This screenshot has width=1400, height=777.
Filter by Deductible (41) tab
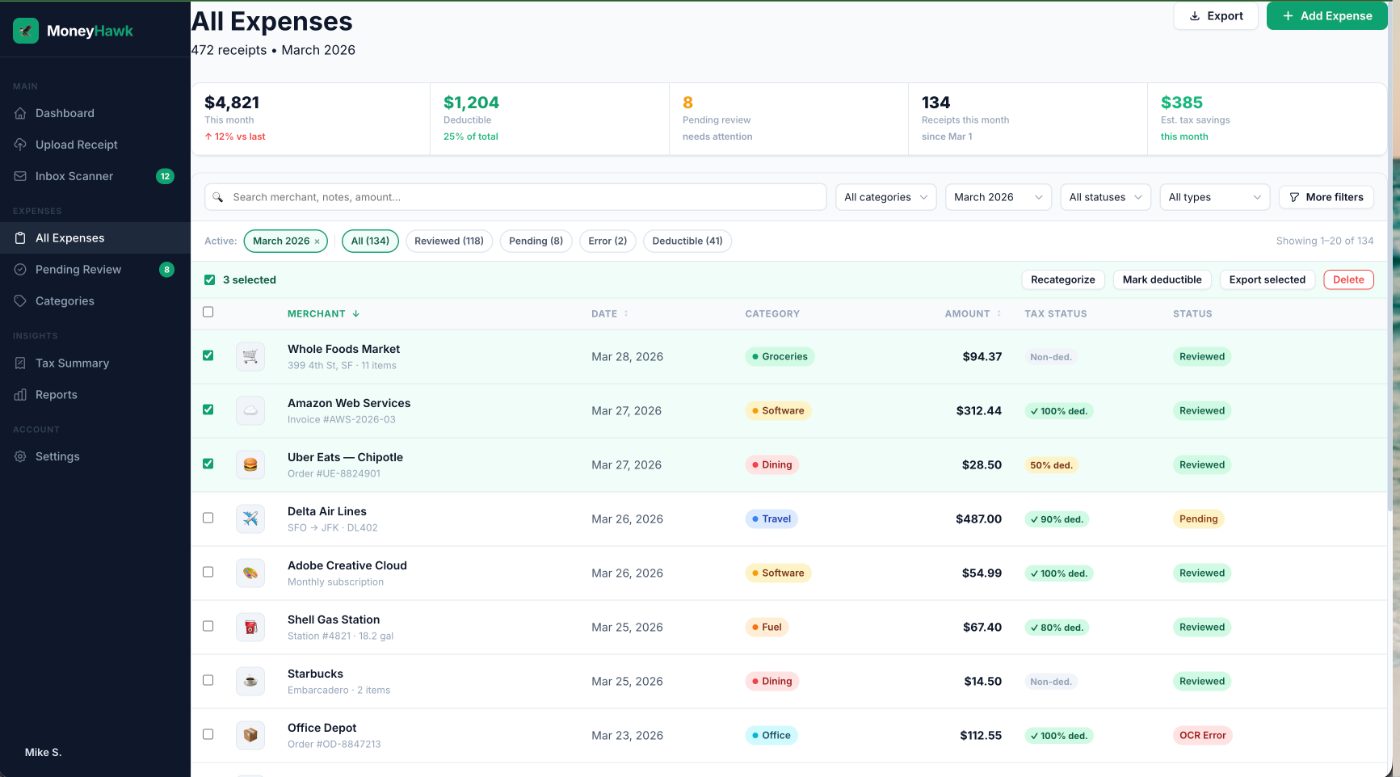point(687,241)
